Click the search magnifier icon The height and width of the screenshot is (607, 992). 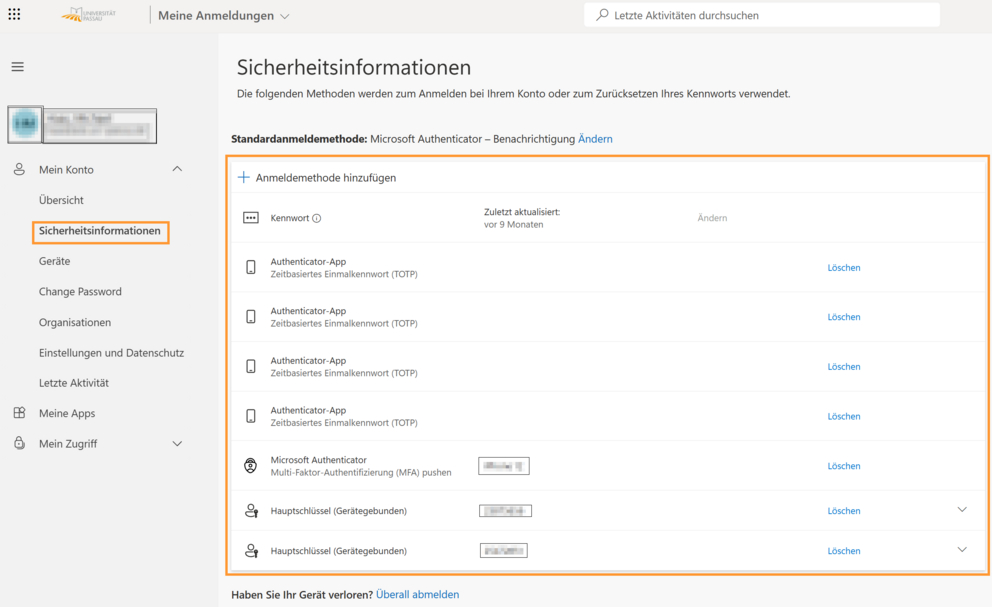pos(599,14)
